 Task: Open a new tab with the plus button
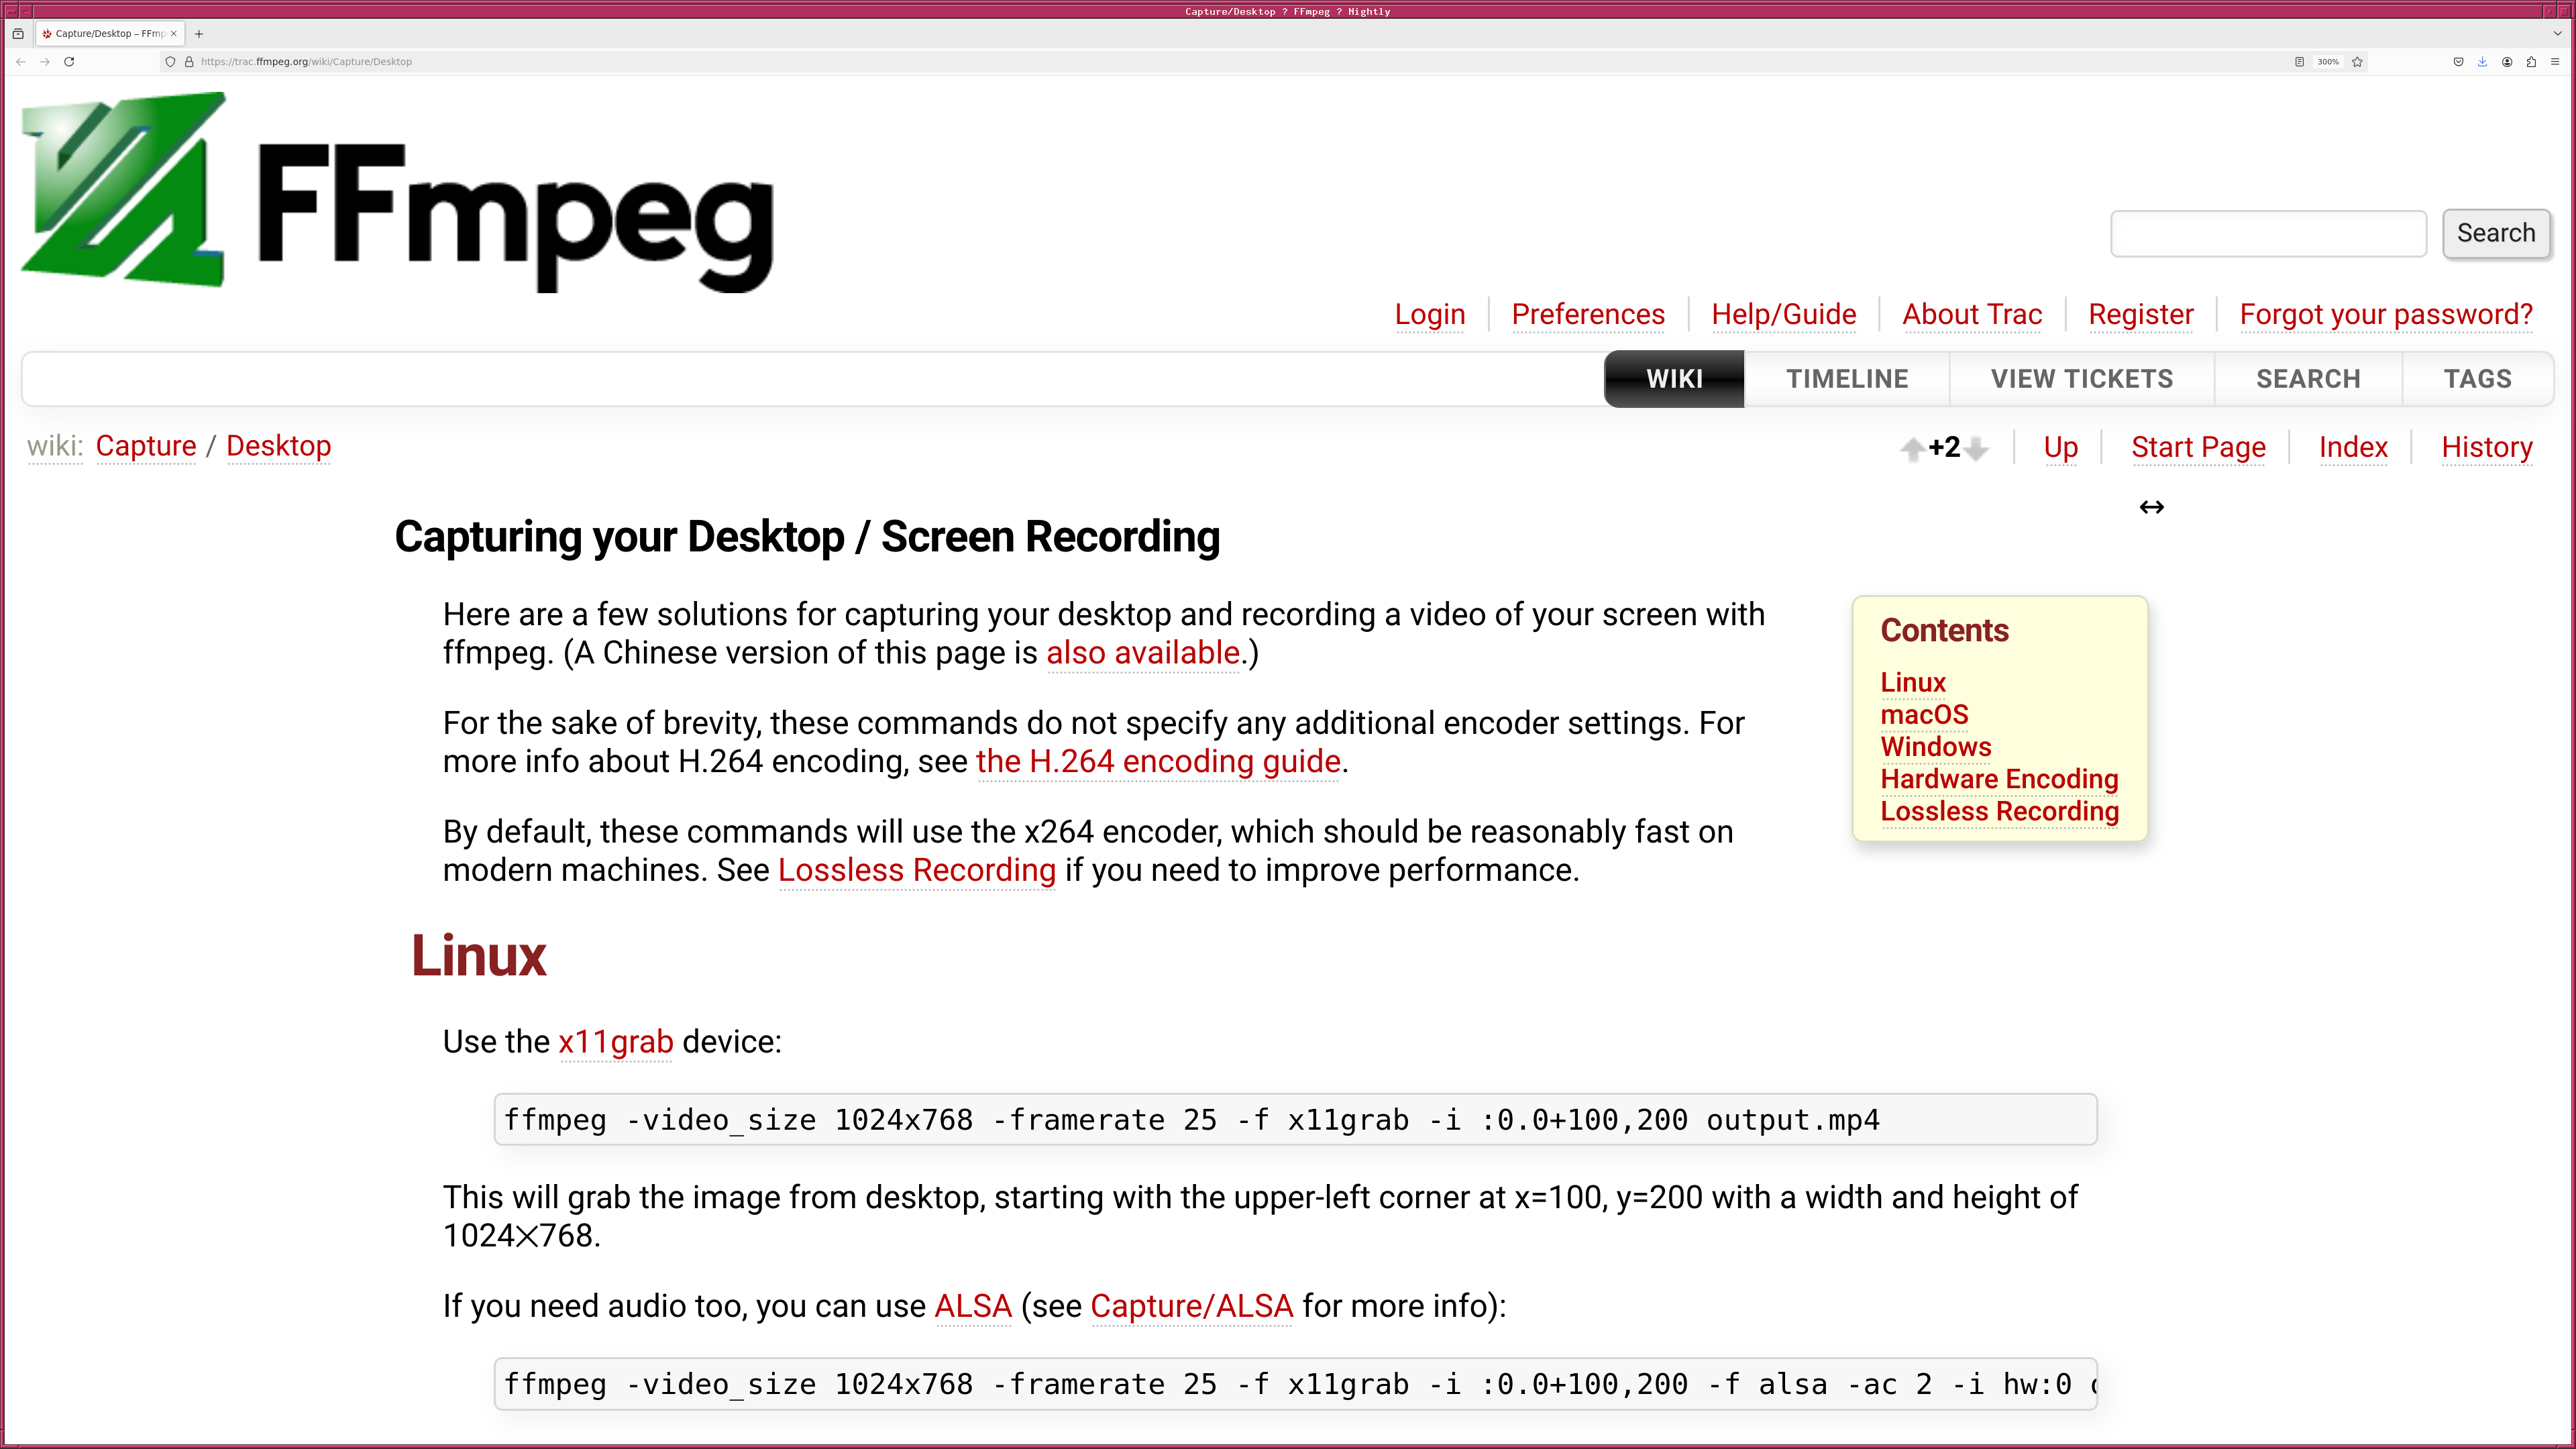[199, 34]
